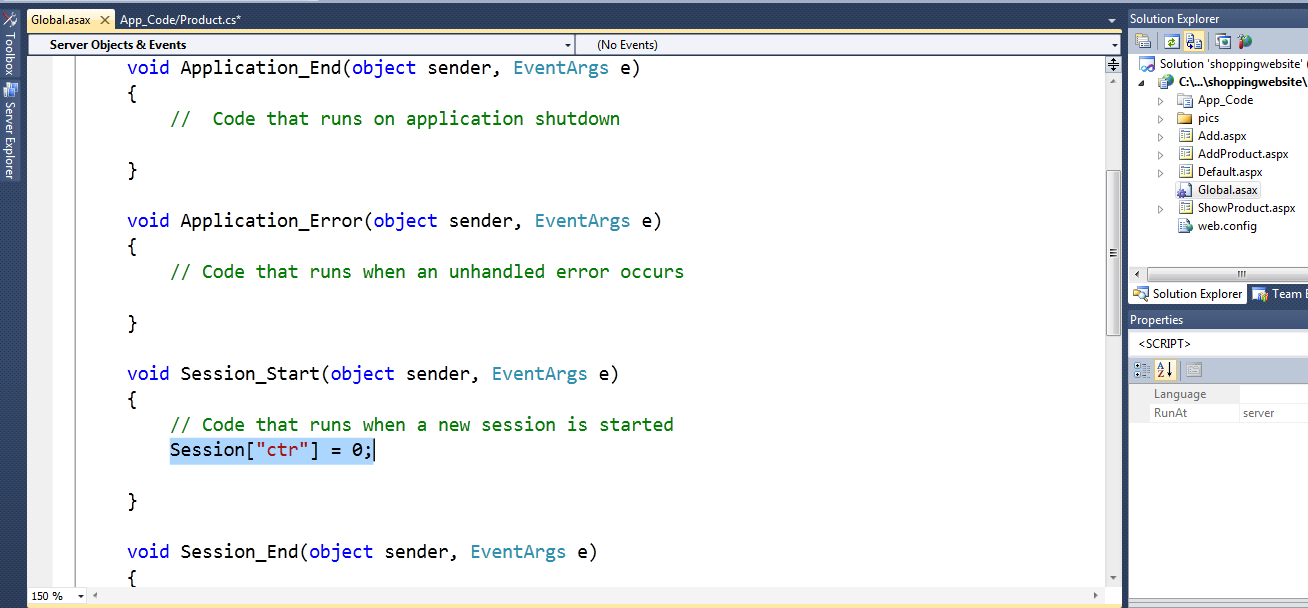Select the RunAt property value field

click(1275, 411)
